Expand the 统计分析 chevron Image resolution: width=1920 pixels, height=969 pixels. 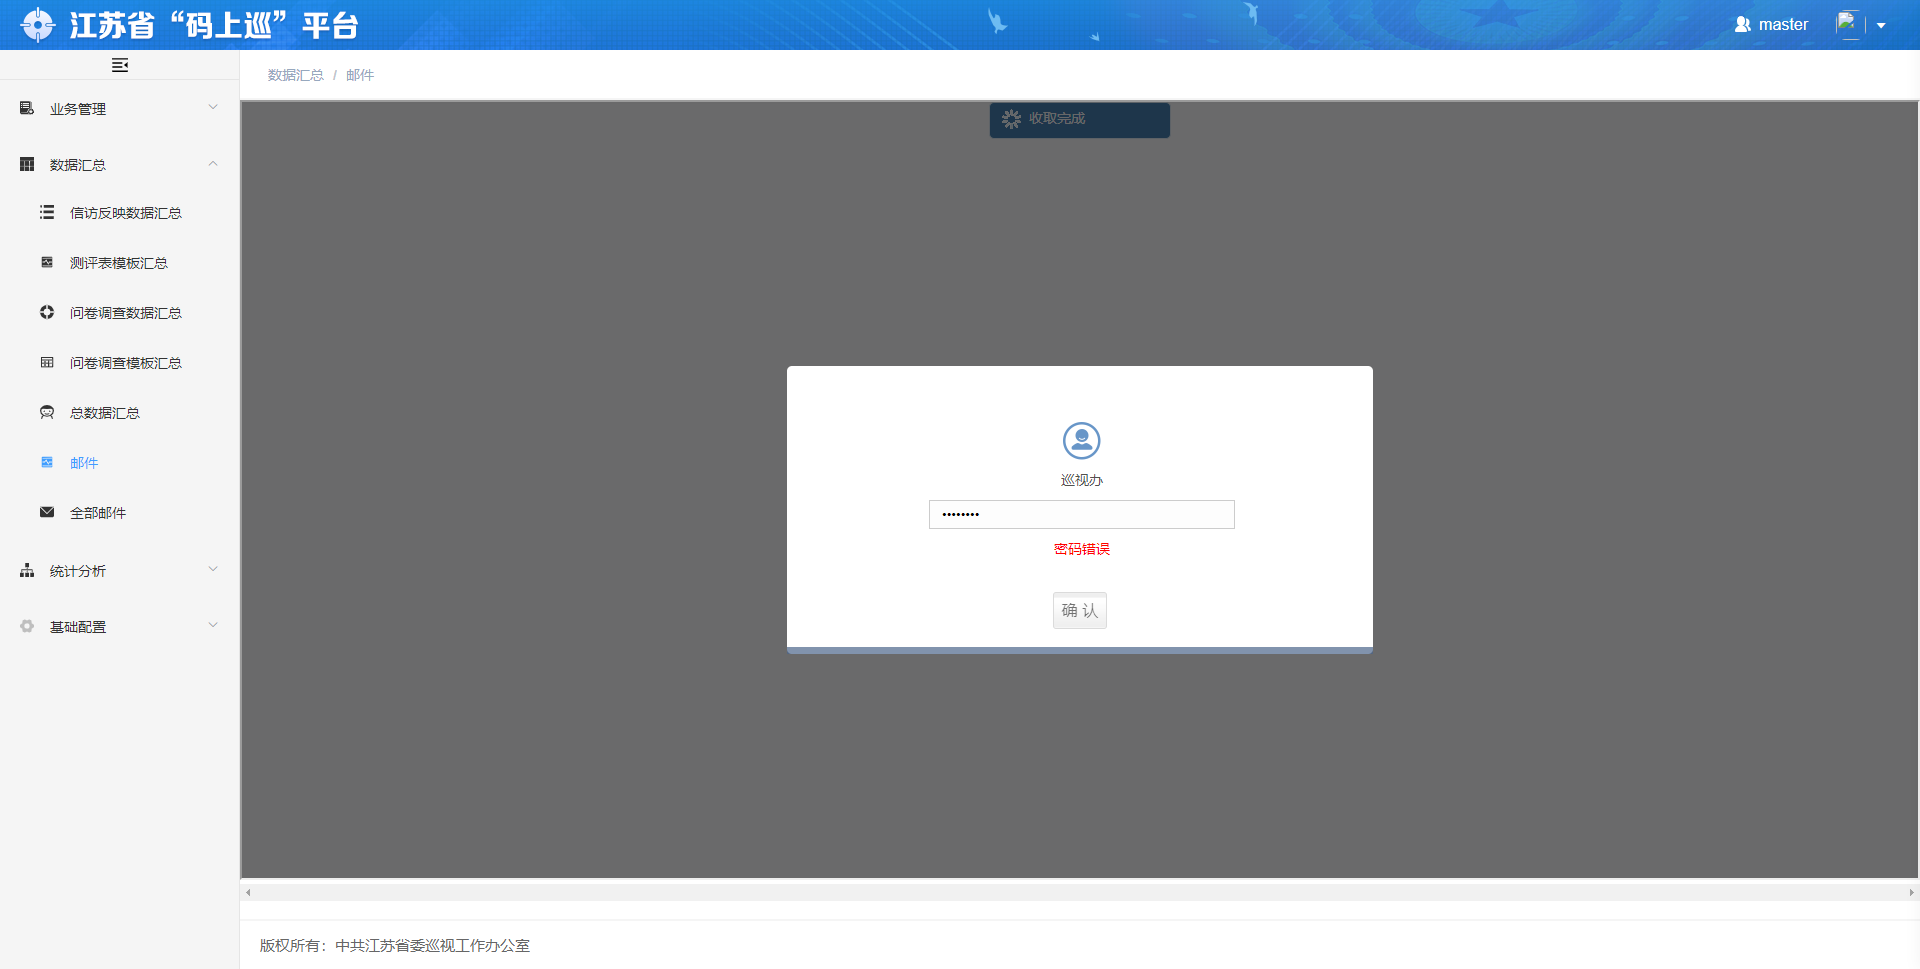pos(212,569)
